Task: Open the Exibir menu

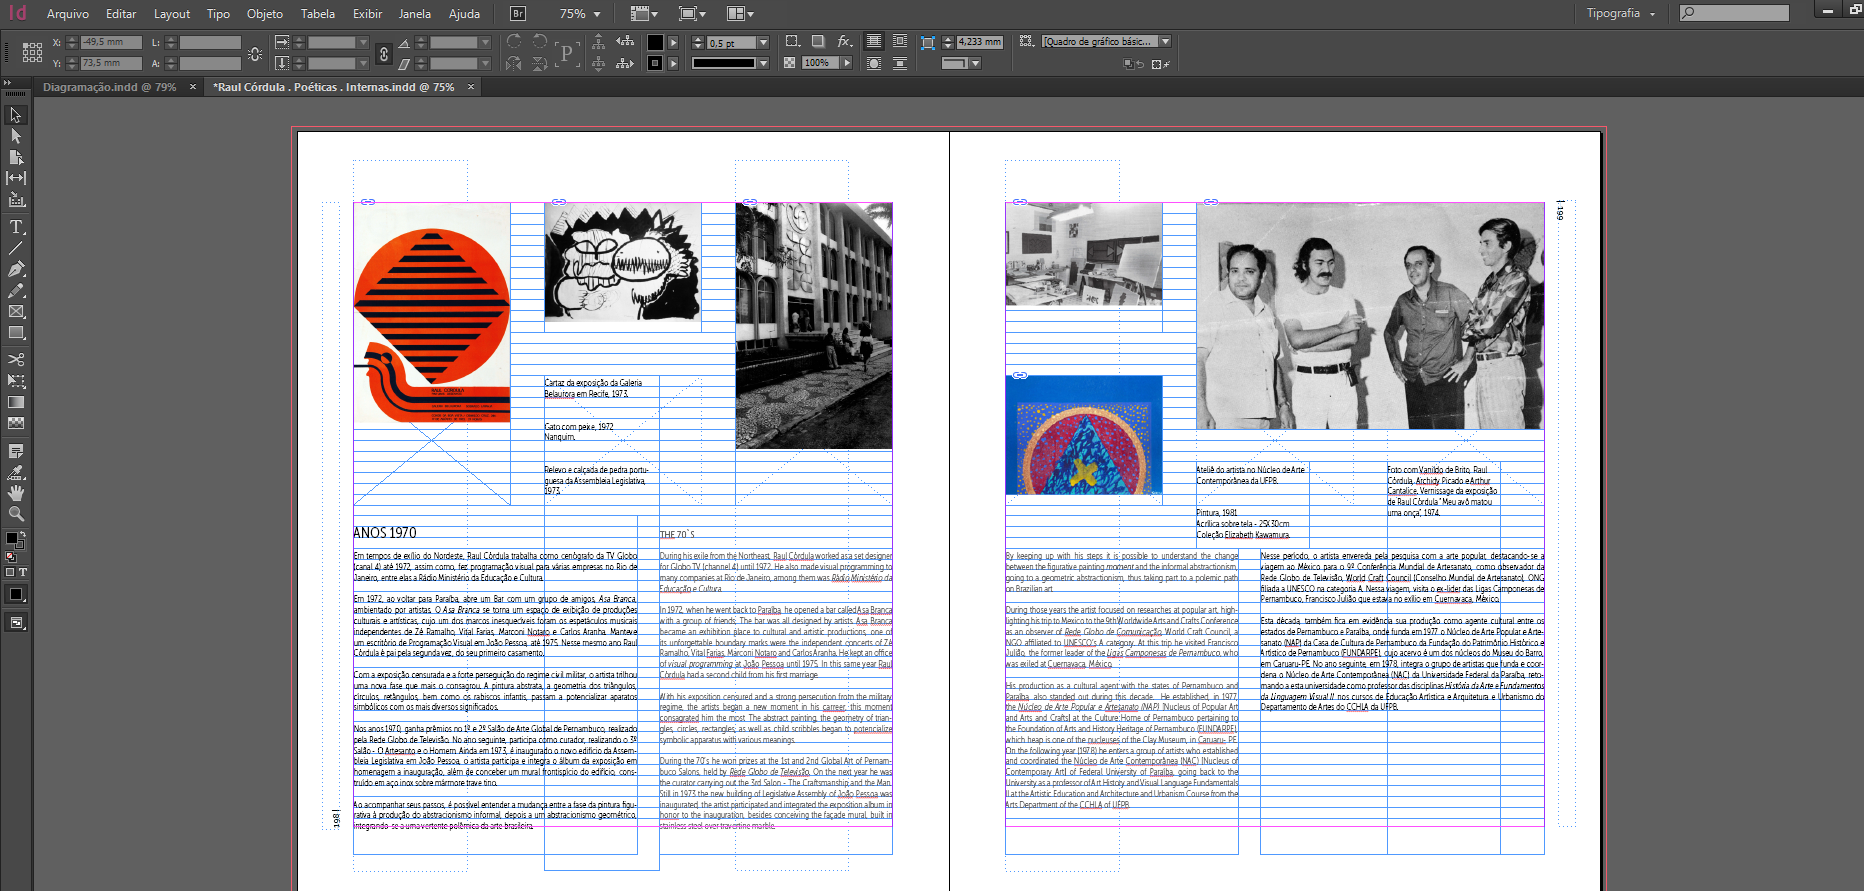Action: [x=368, y=14]
